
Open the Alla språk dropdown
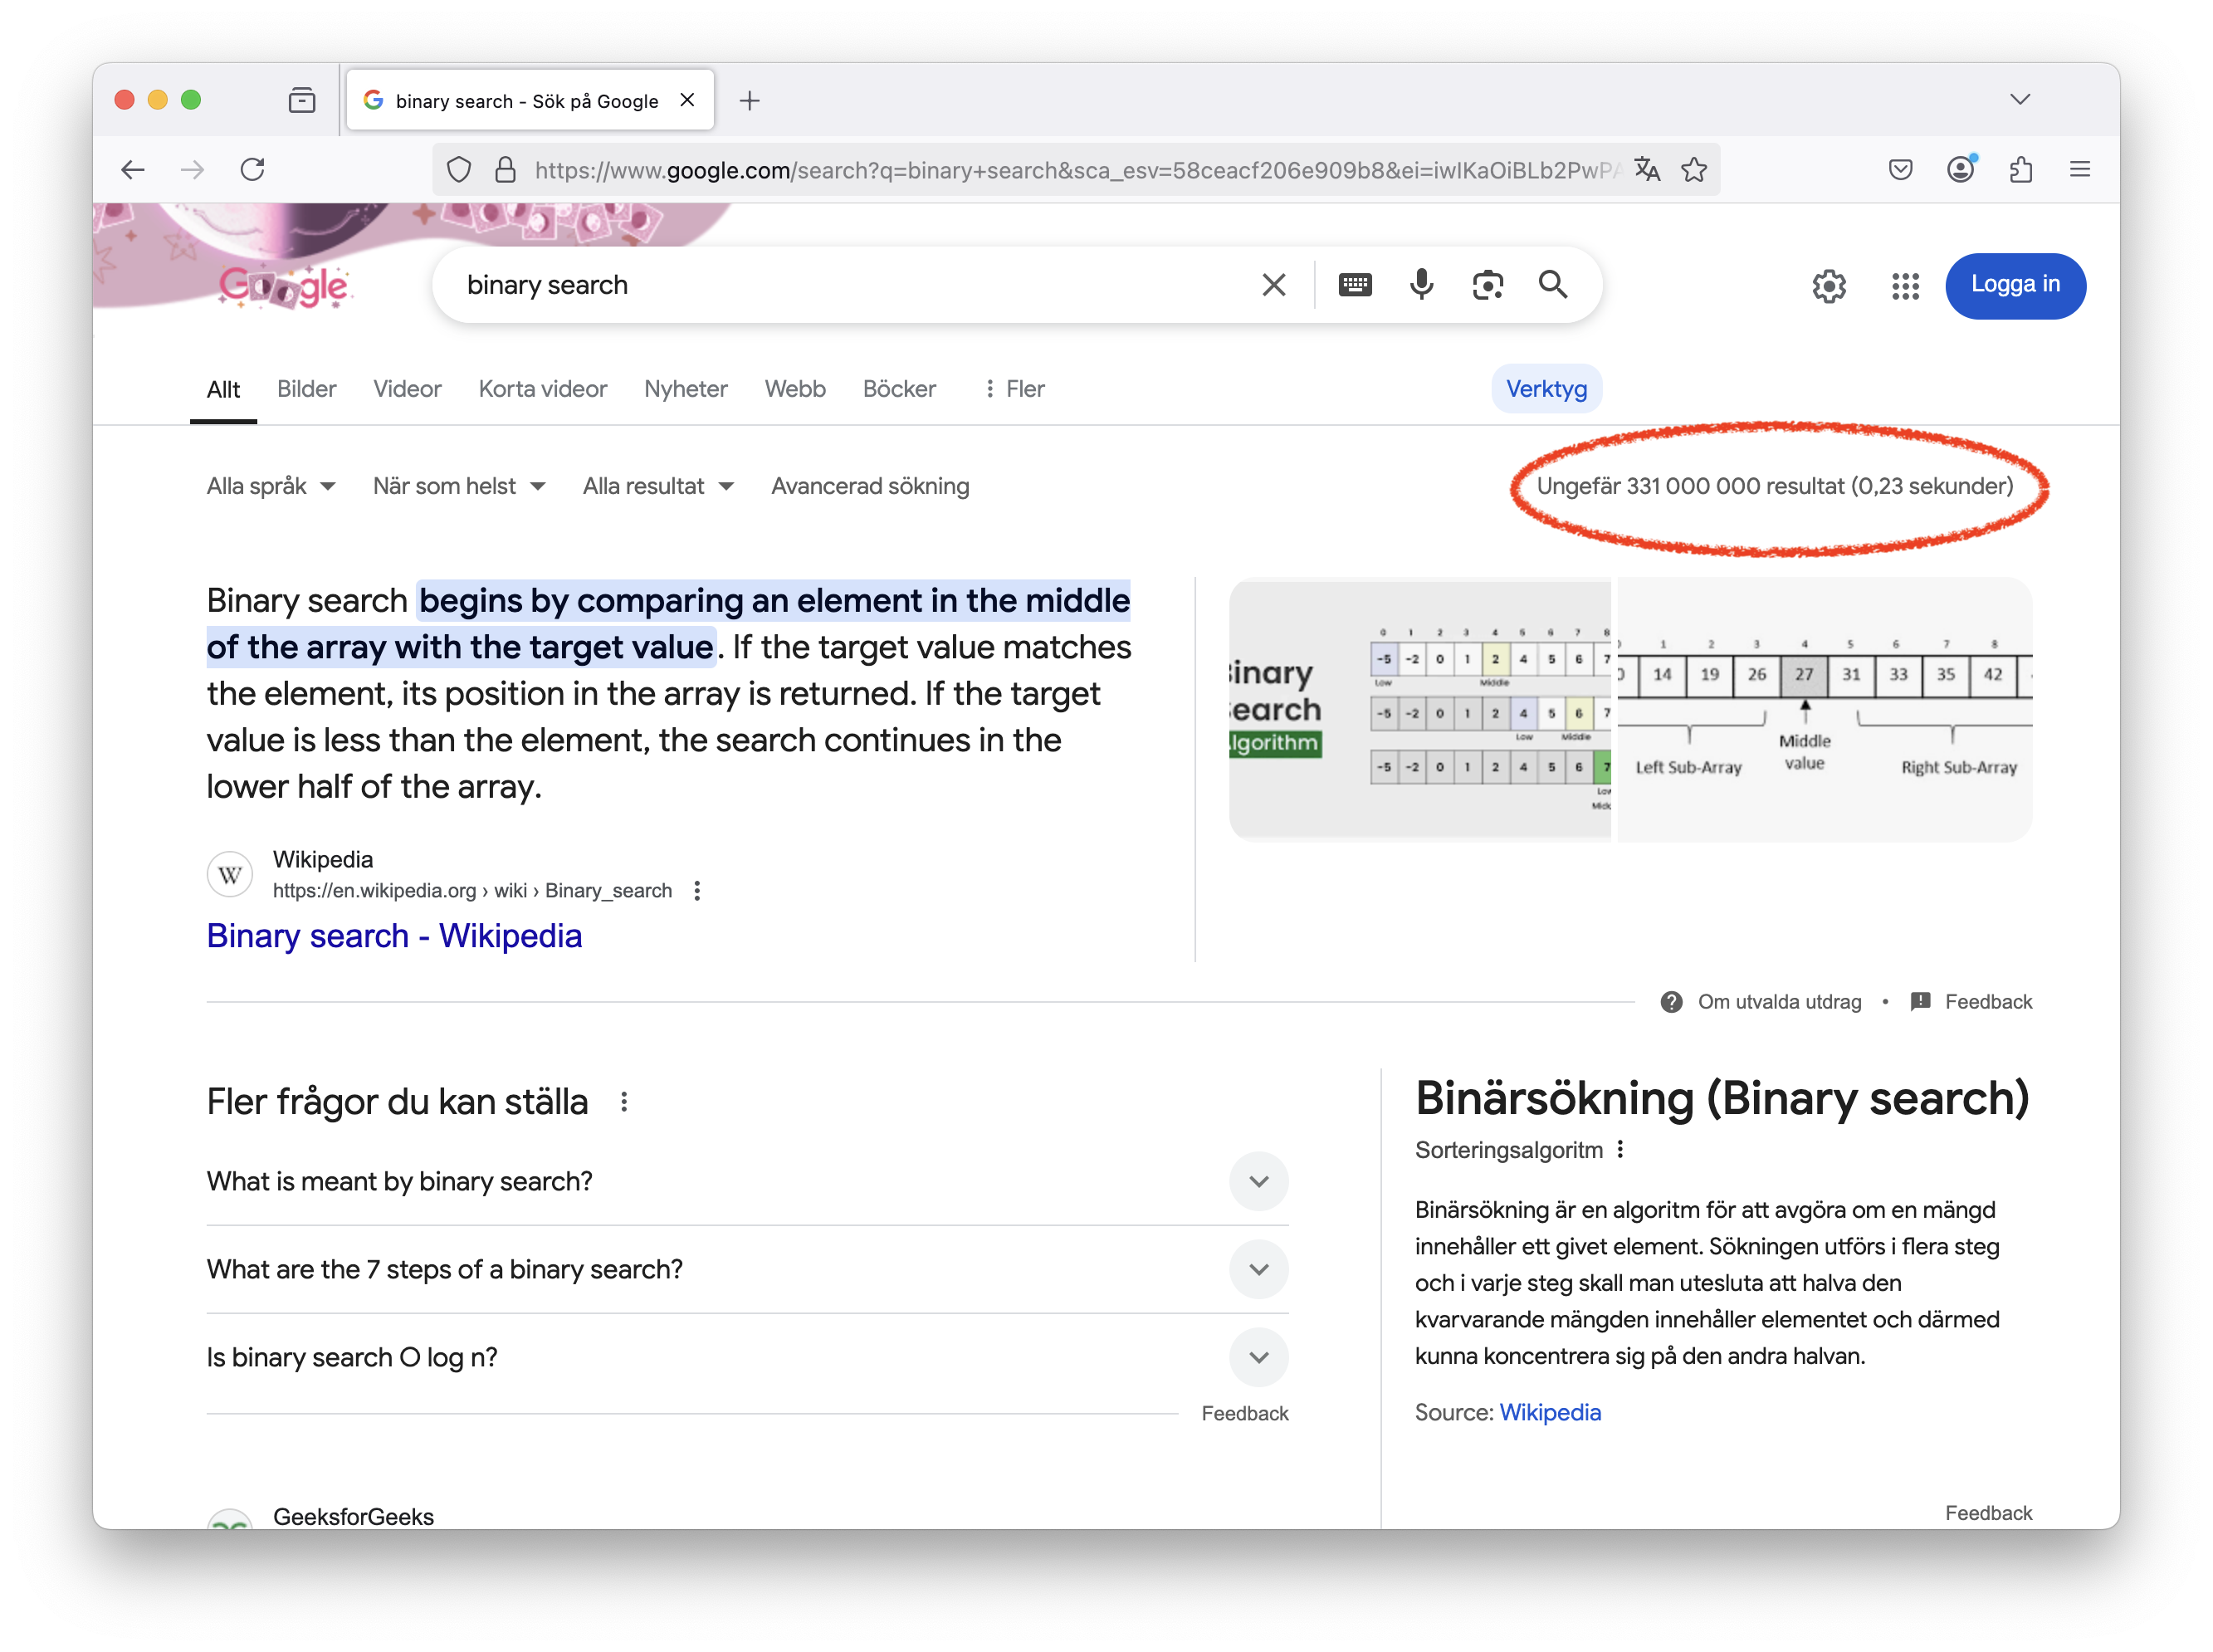tap(270, 486)
